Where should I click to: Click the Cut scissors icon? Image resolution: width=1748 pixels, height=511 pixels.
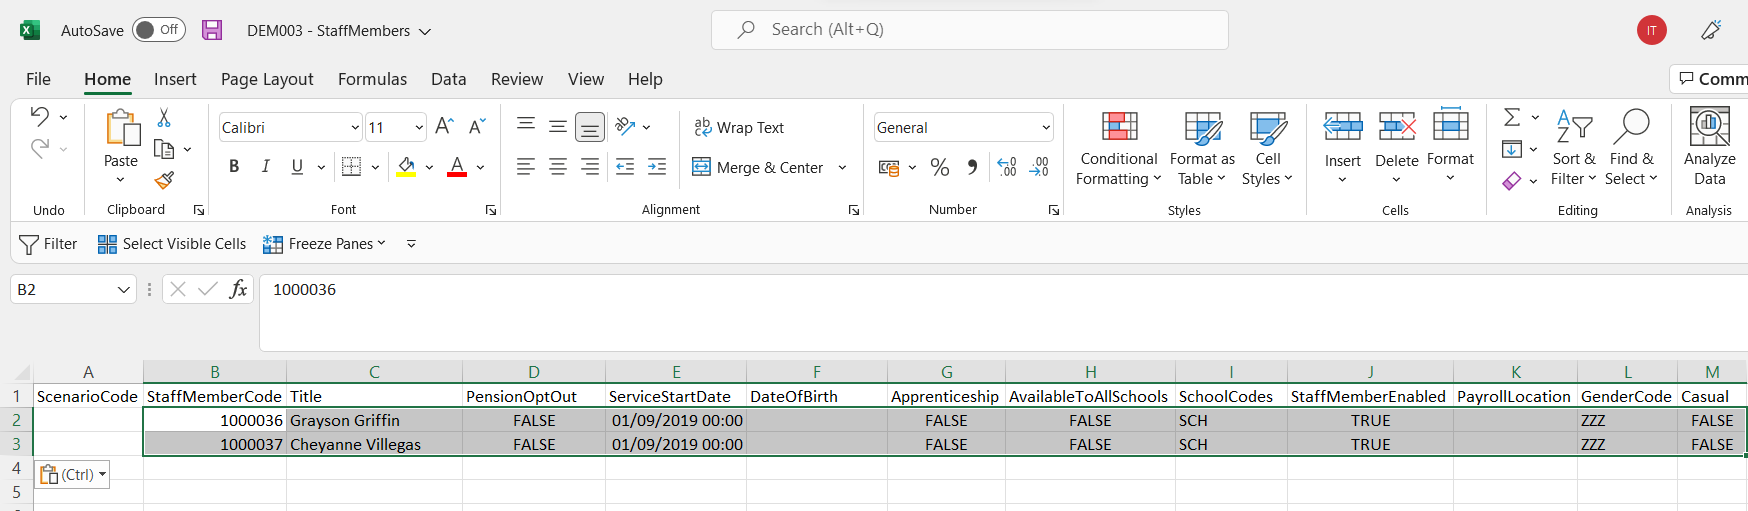(x=164, y=118)
